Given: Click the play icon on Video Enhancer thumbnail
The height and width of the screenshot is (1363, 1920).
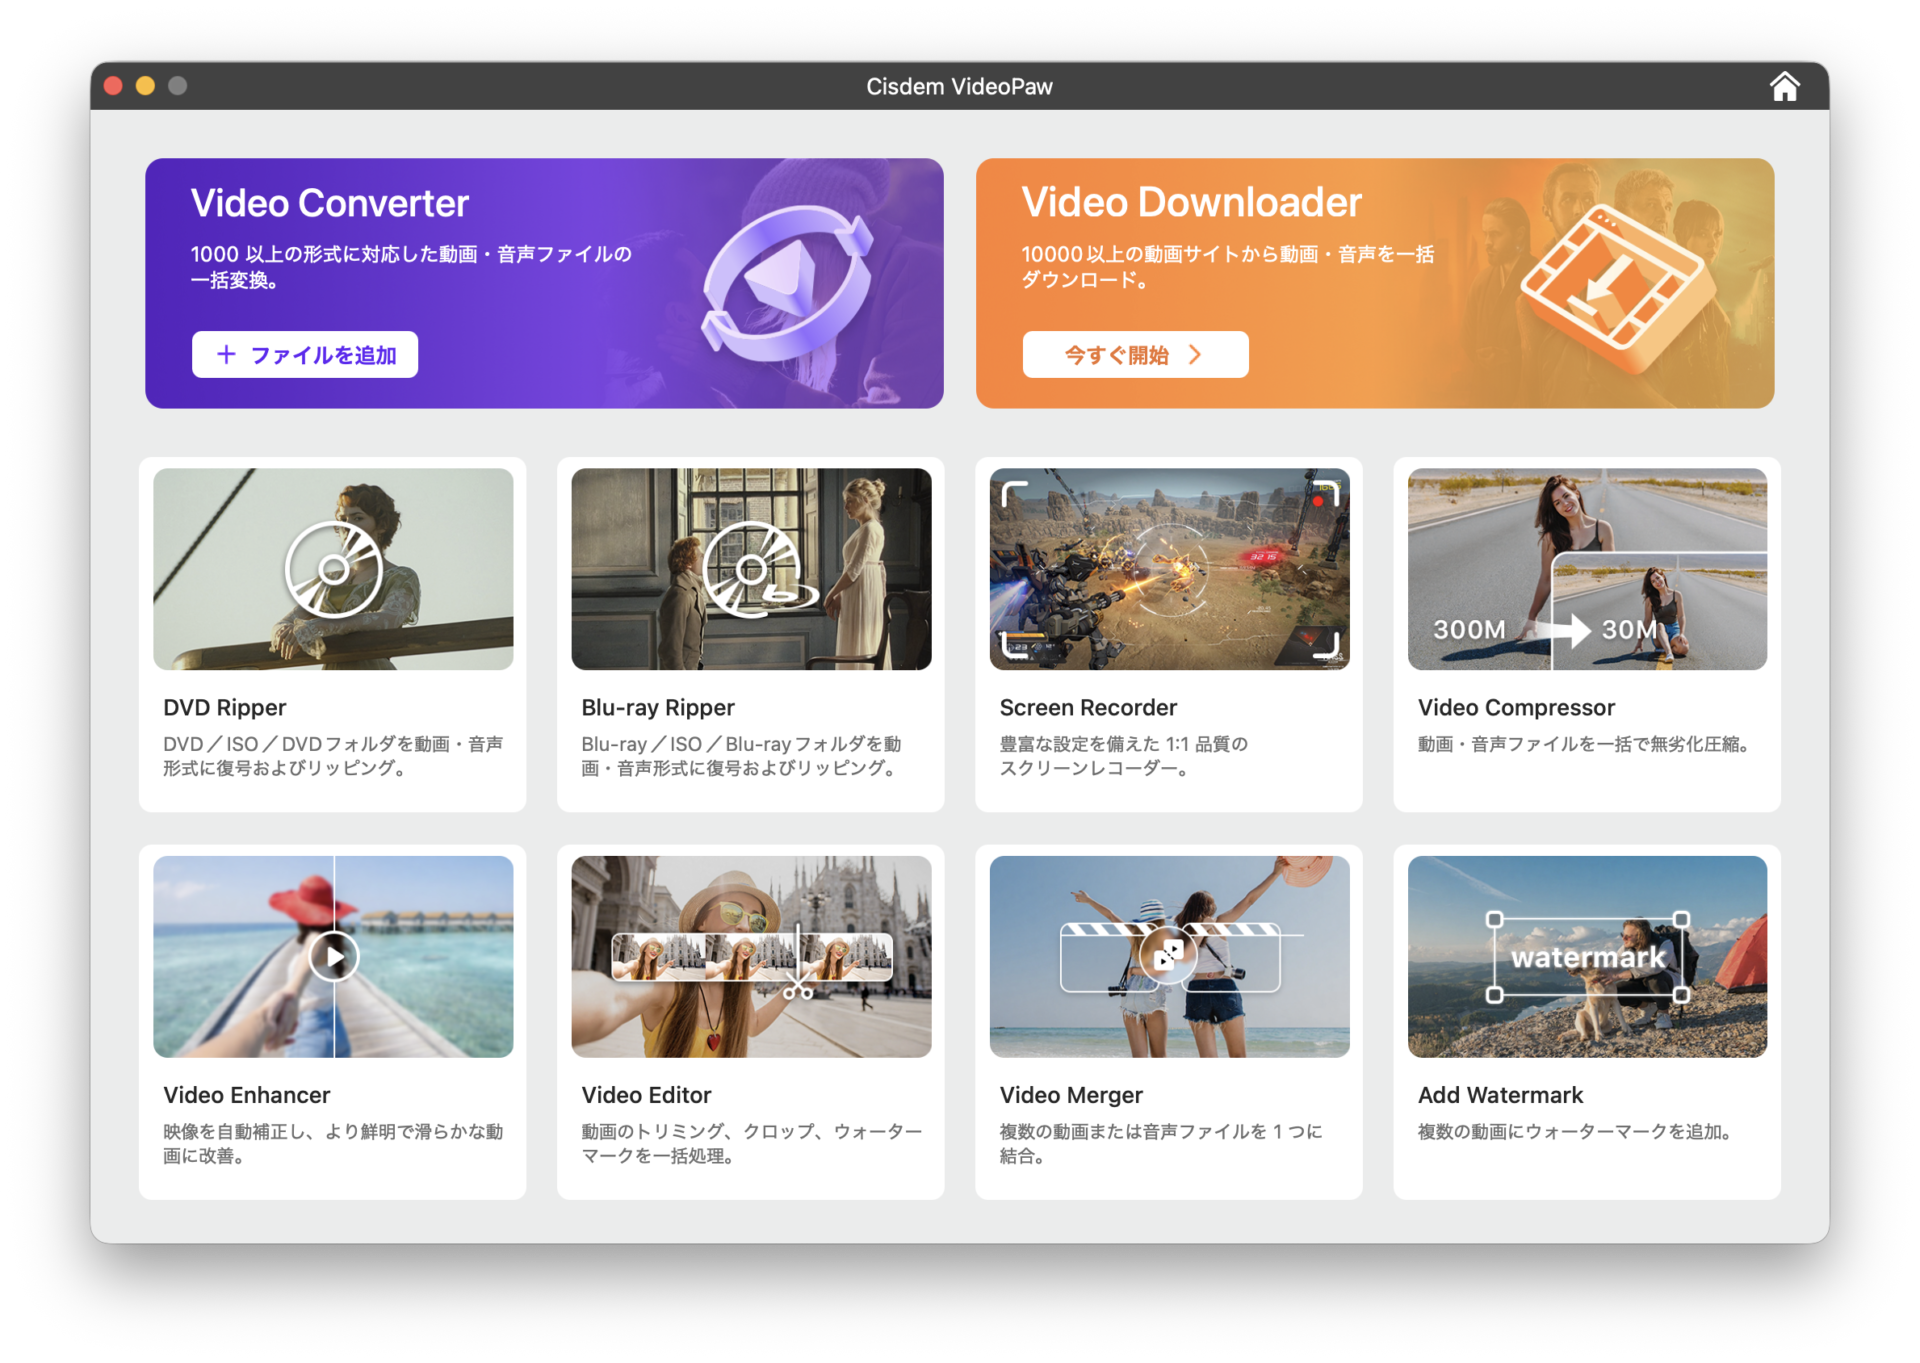Looking at the screenshot, I should pos(334,957).
